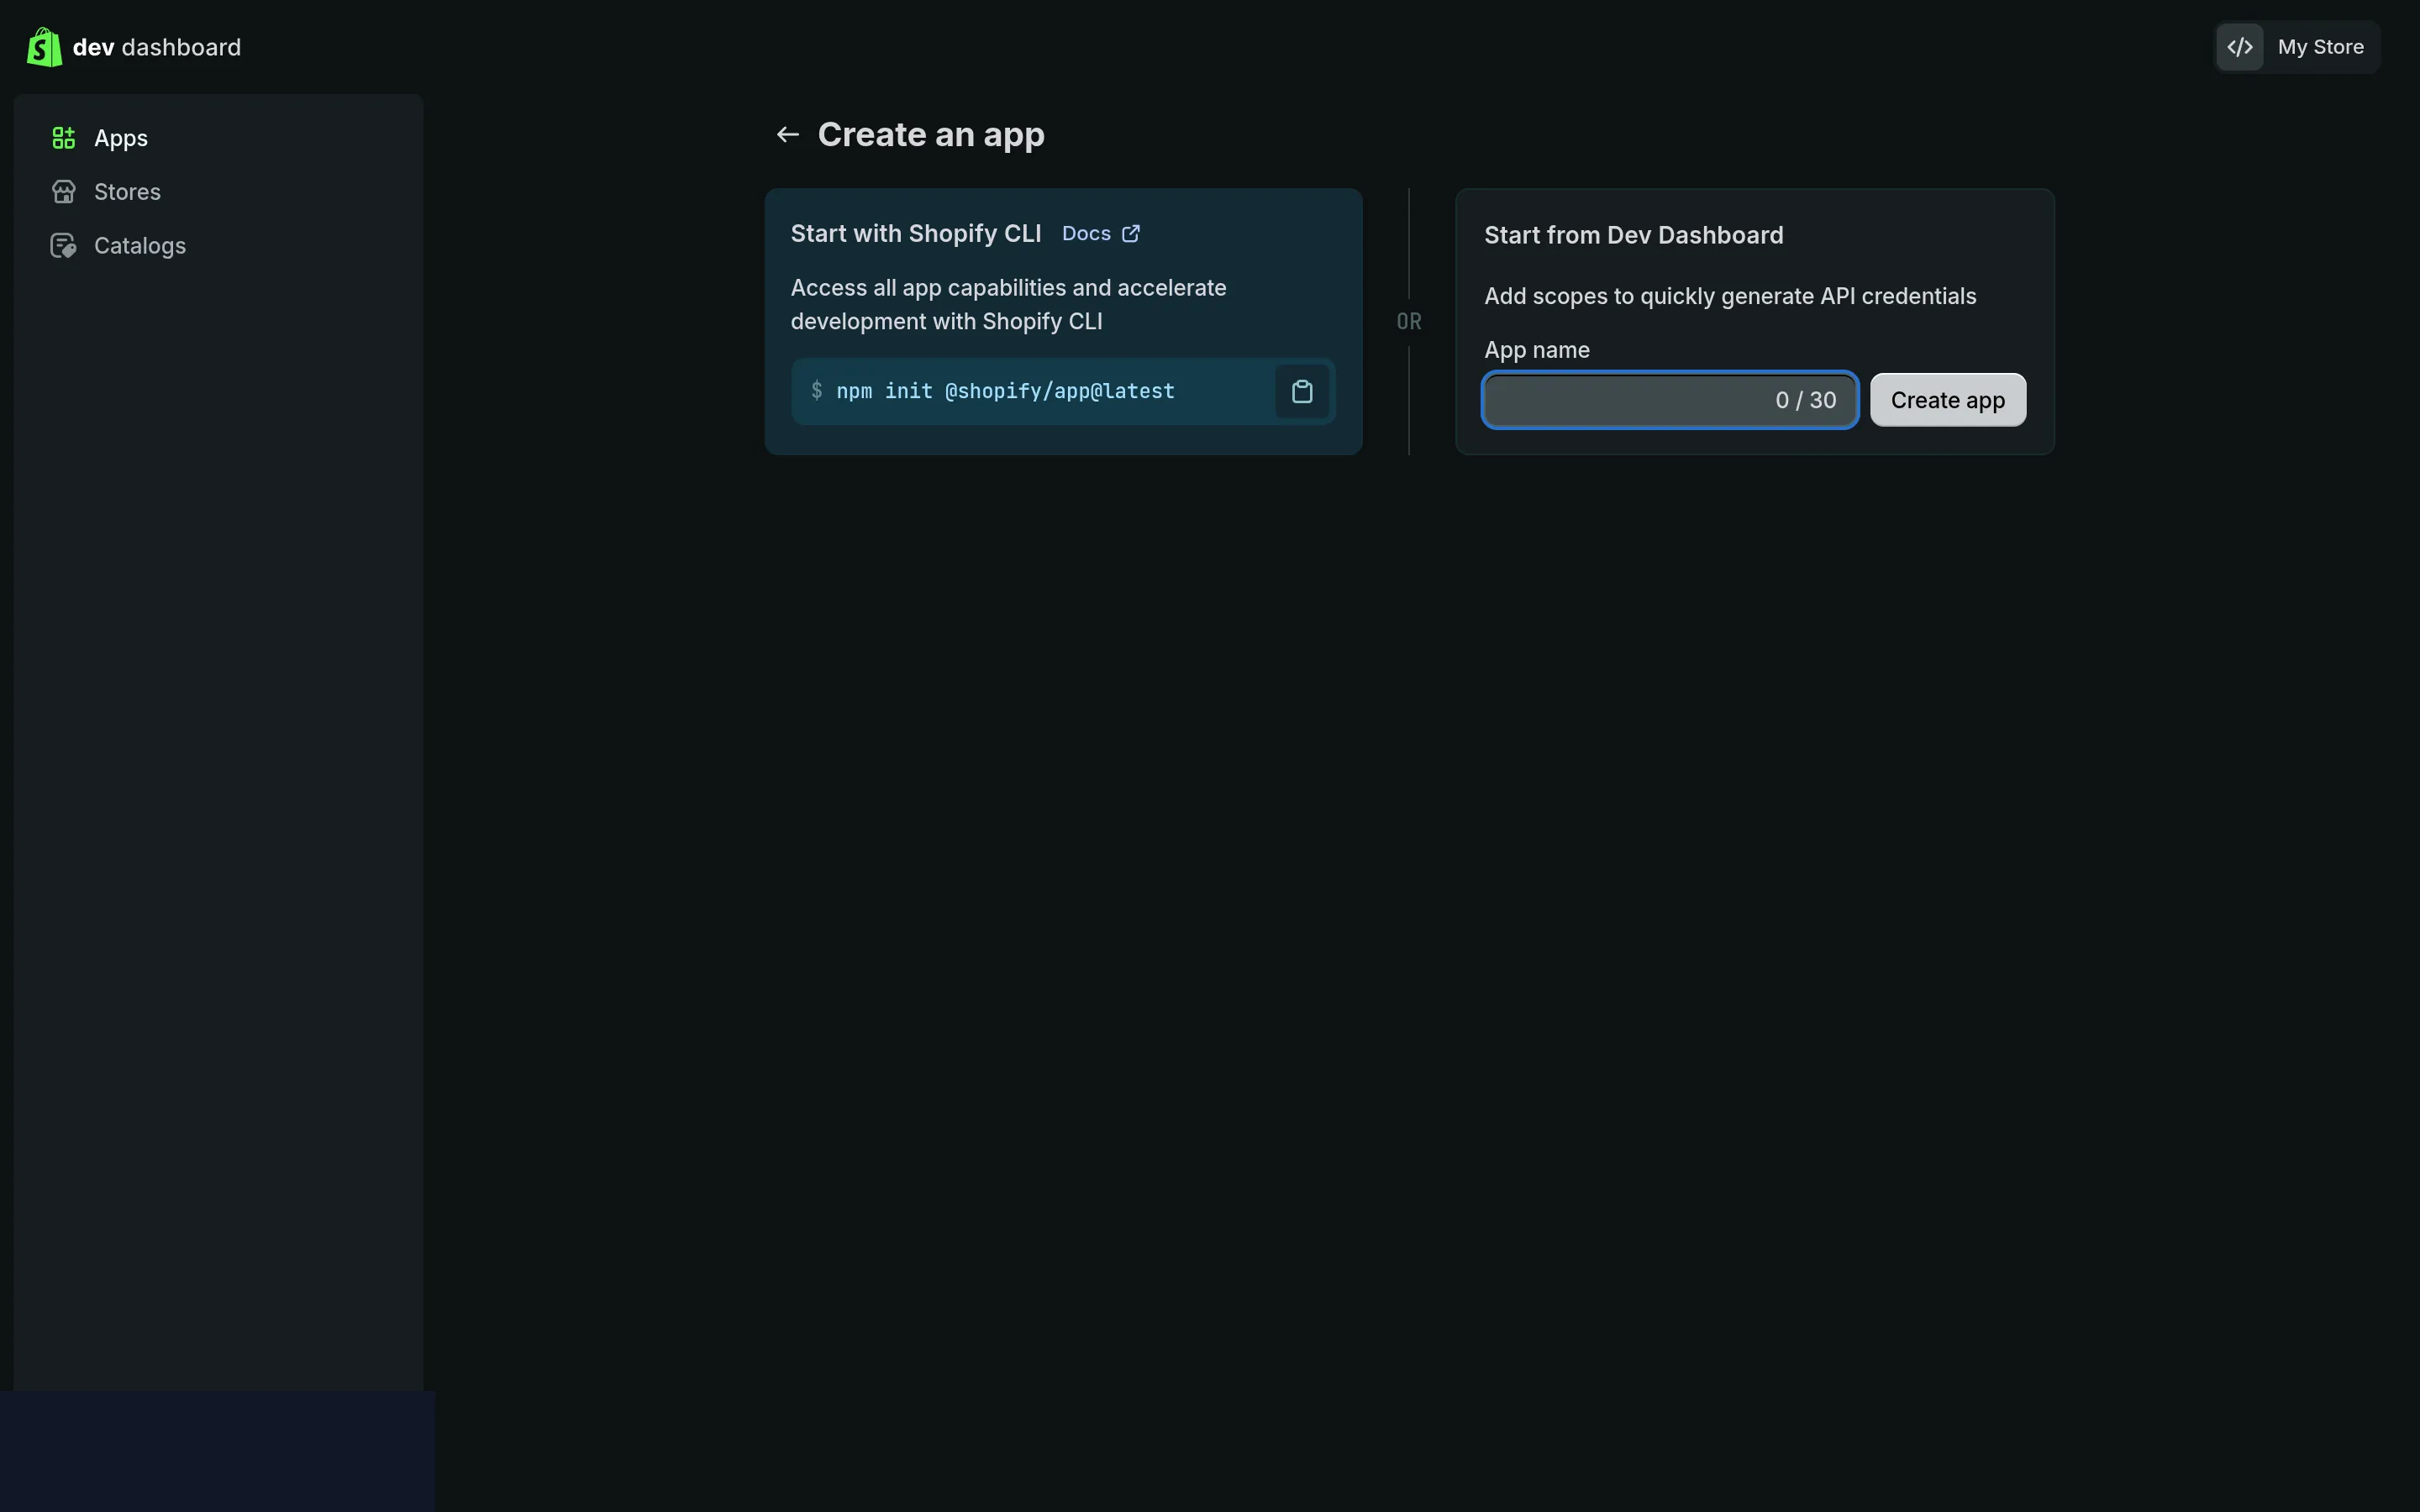Viewport: 2420px width, 1512px height.
Task: Click the Create app button
Action: tap(1948, 400)
